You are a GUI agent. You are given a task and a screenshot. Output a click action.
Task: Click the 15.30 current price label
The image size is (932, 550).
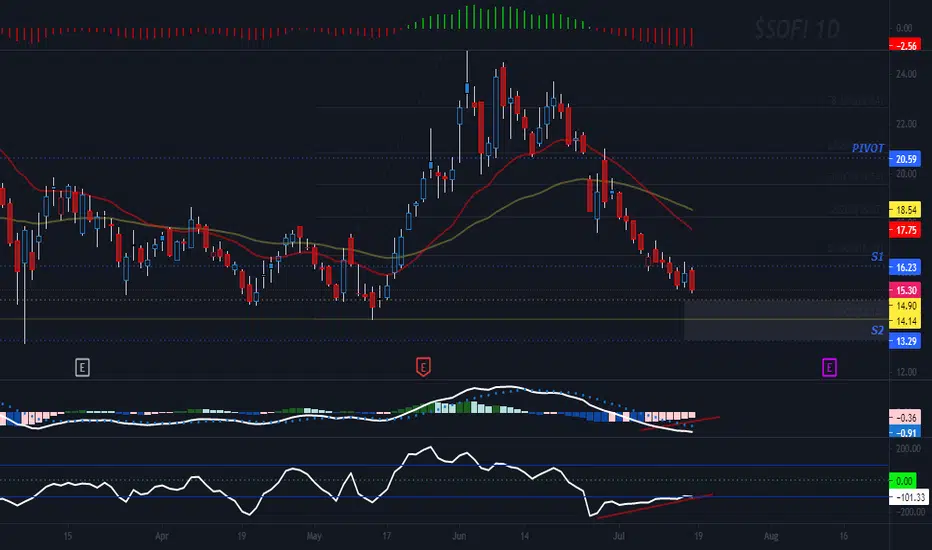tap(905, 290)
